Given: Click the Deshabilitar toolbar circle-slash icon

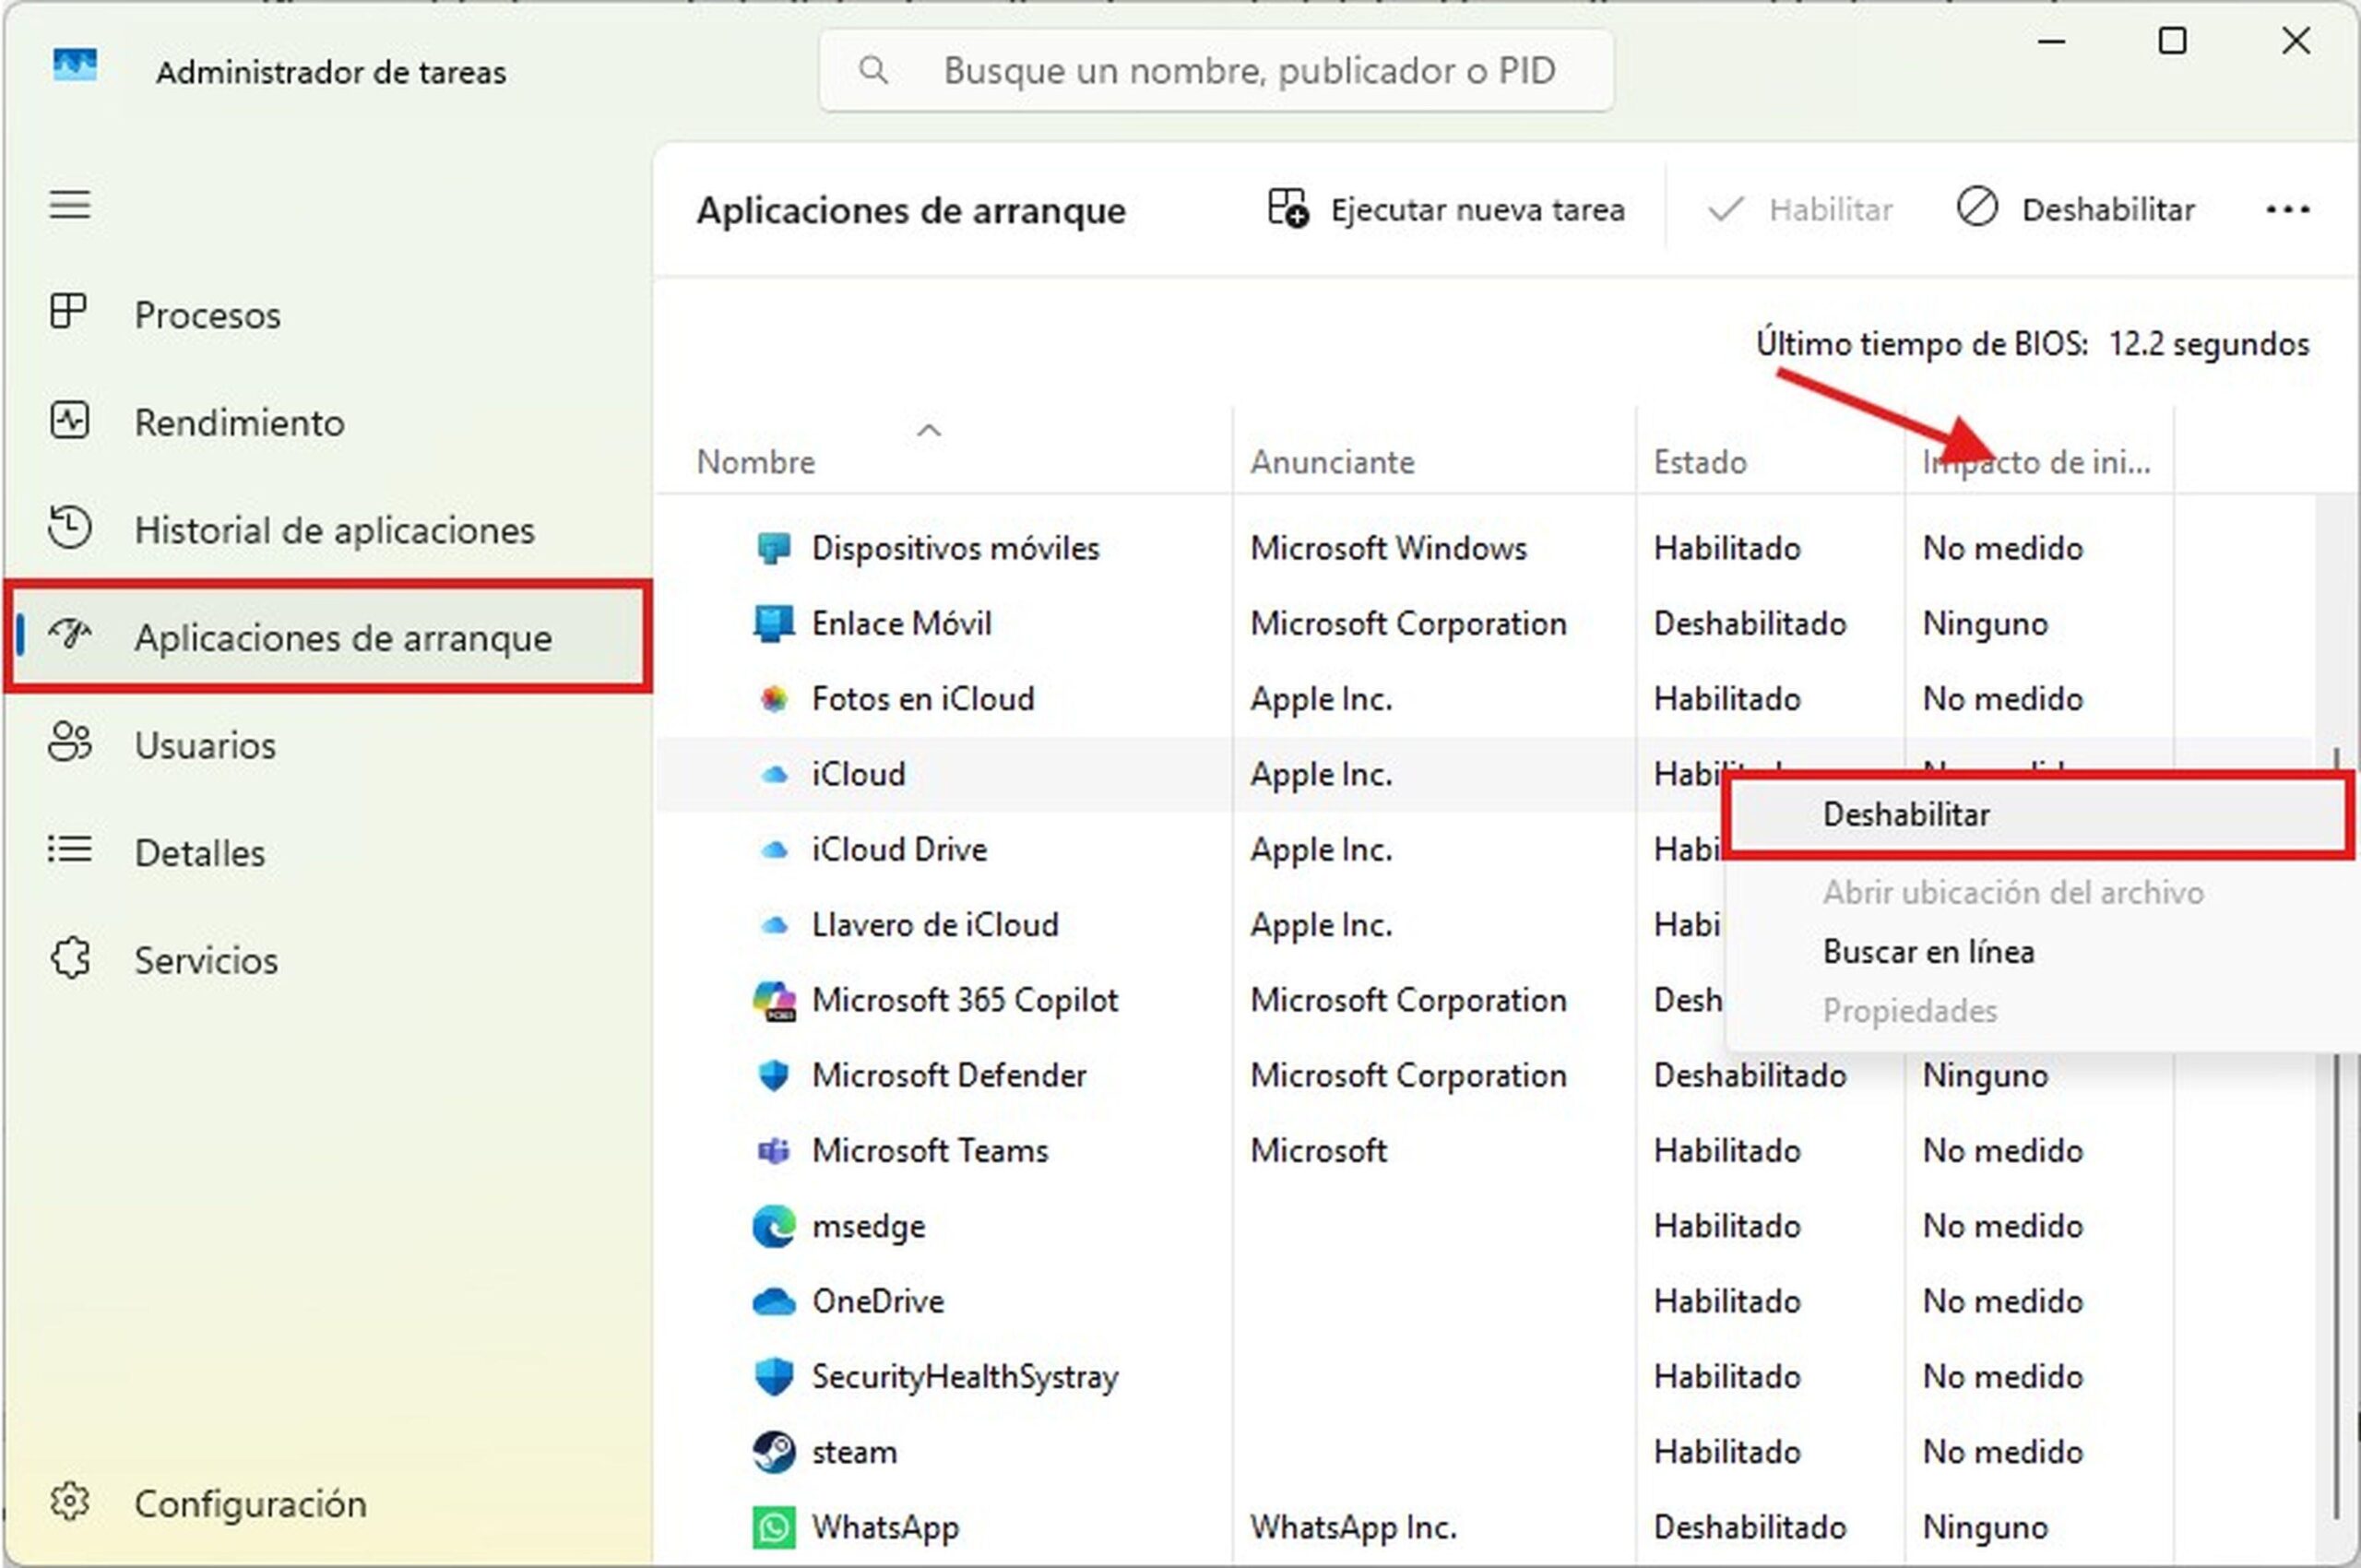Looking at the screenshot, I should 1977,207.
